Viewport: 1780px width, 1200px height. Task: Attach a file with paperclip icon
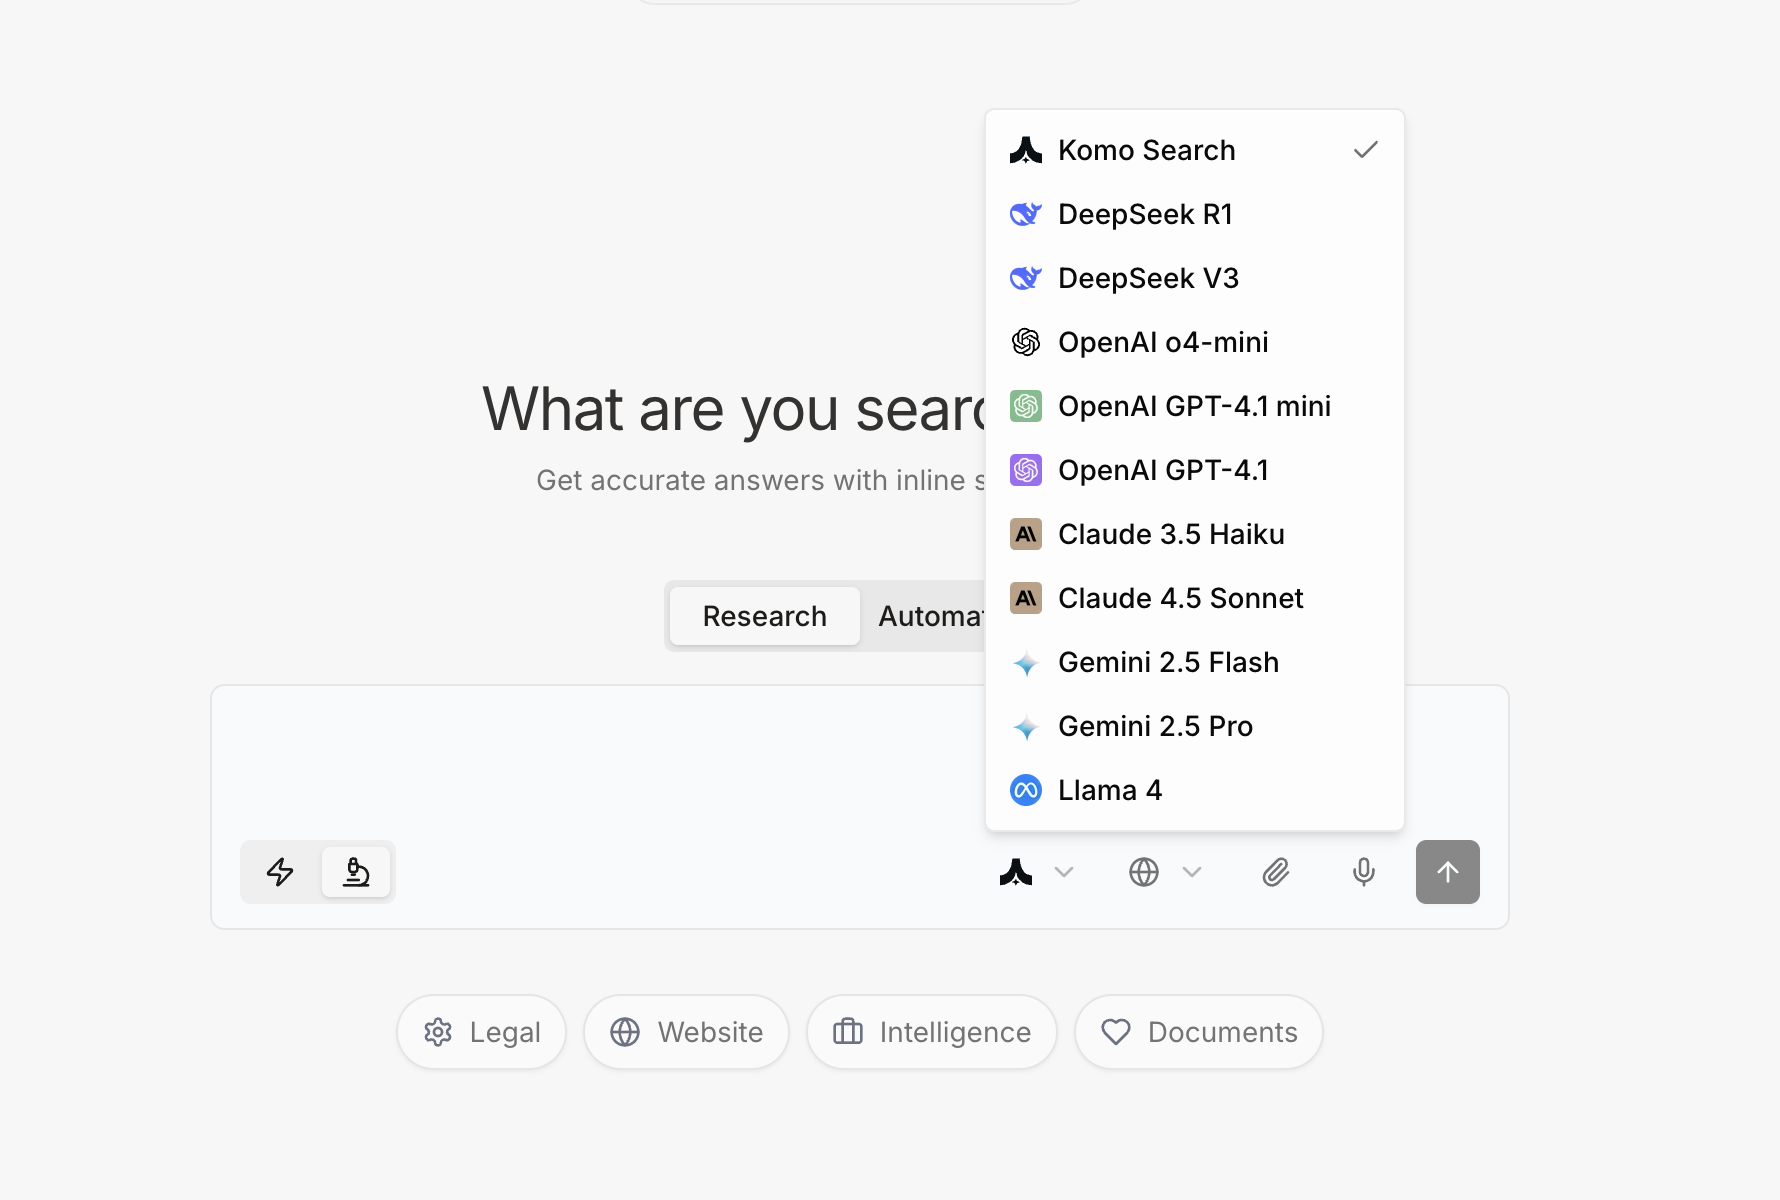(1276, 872)
